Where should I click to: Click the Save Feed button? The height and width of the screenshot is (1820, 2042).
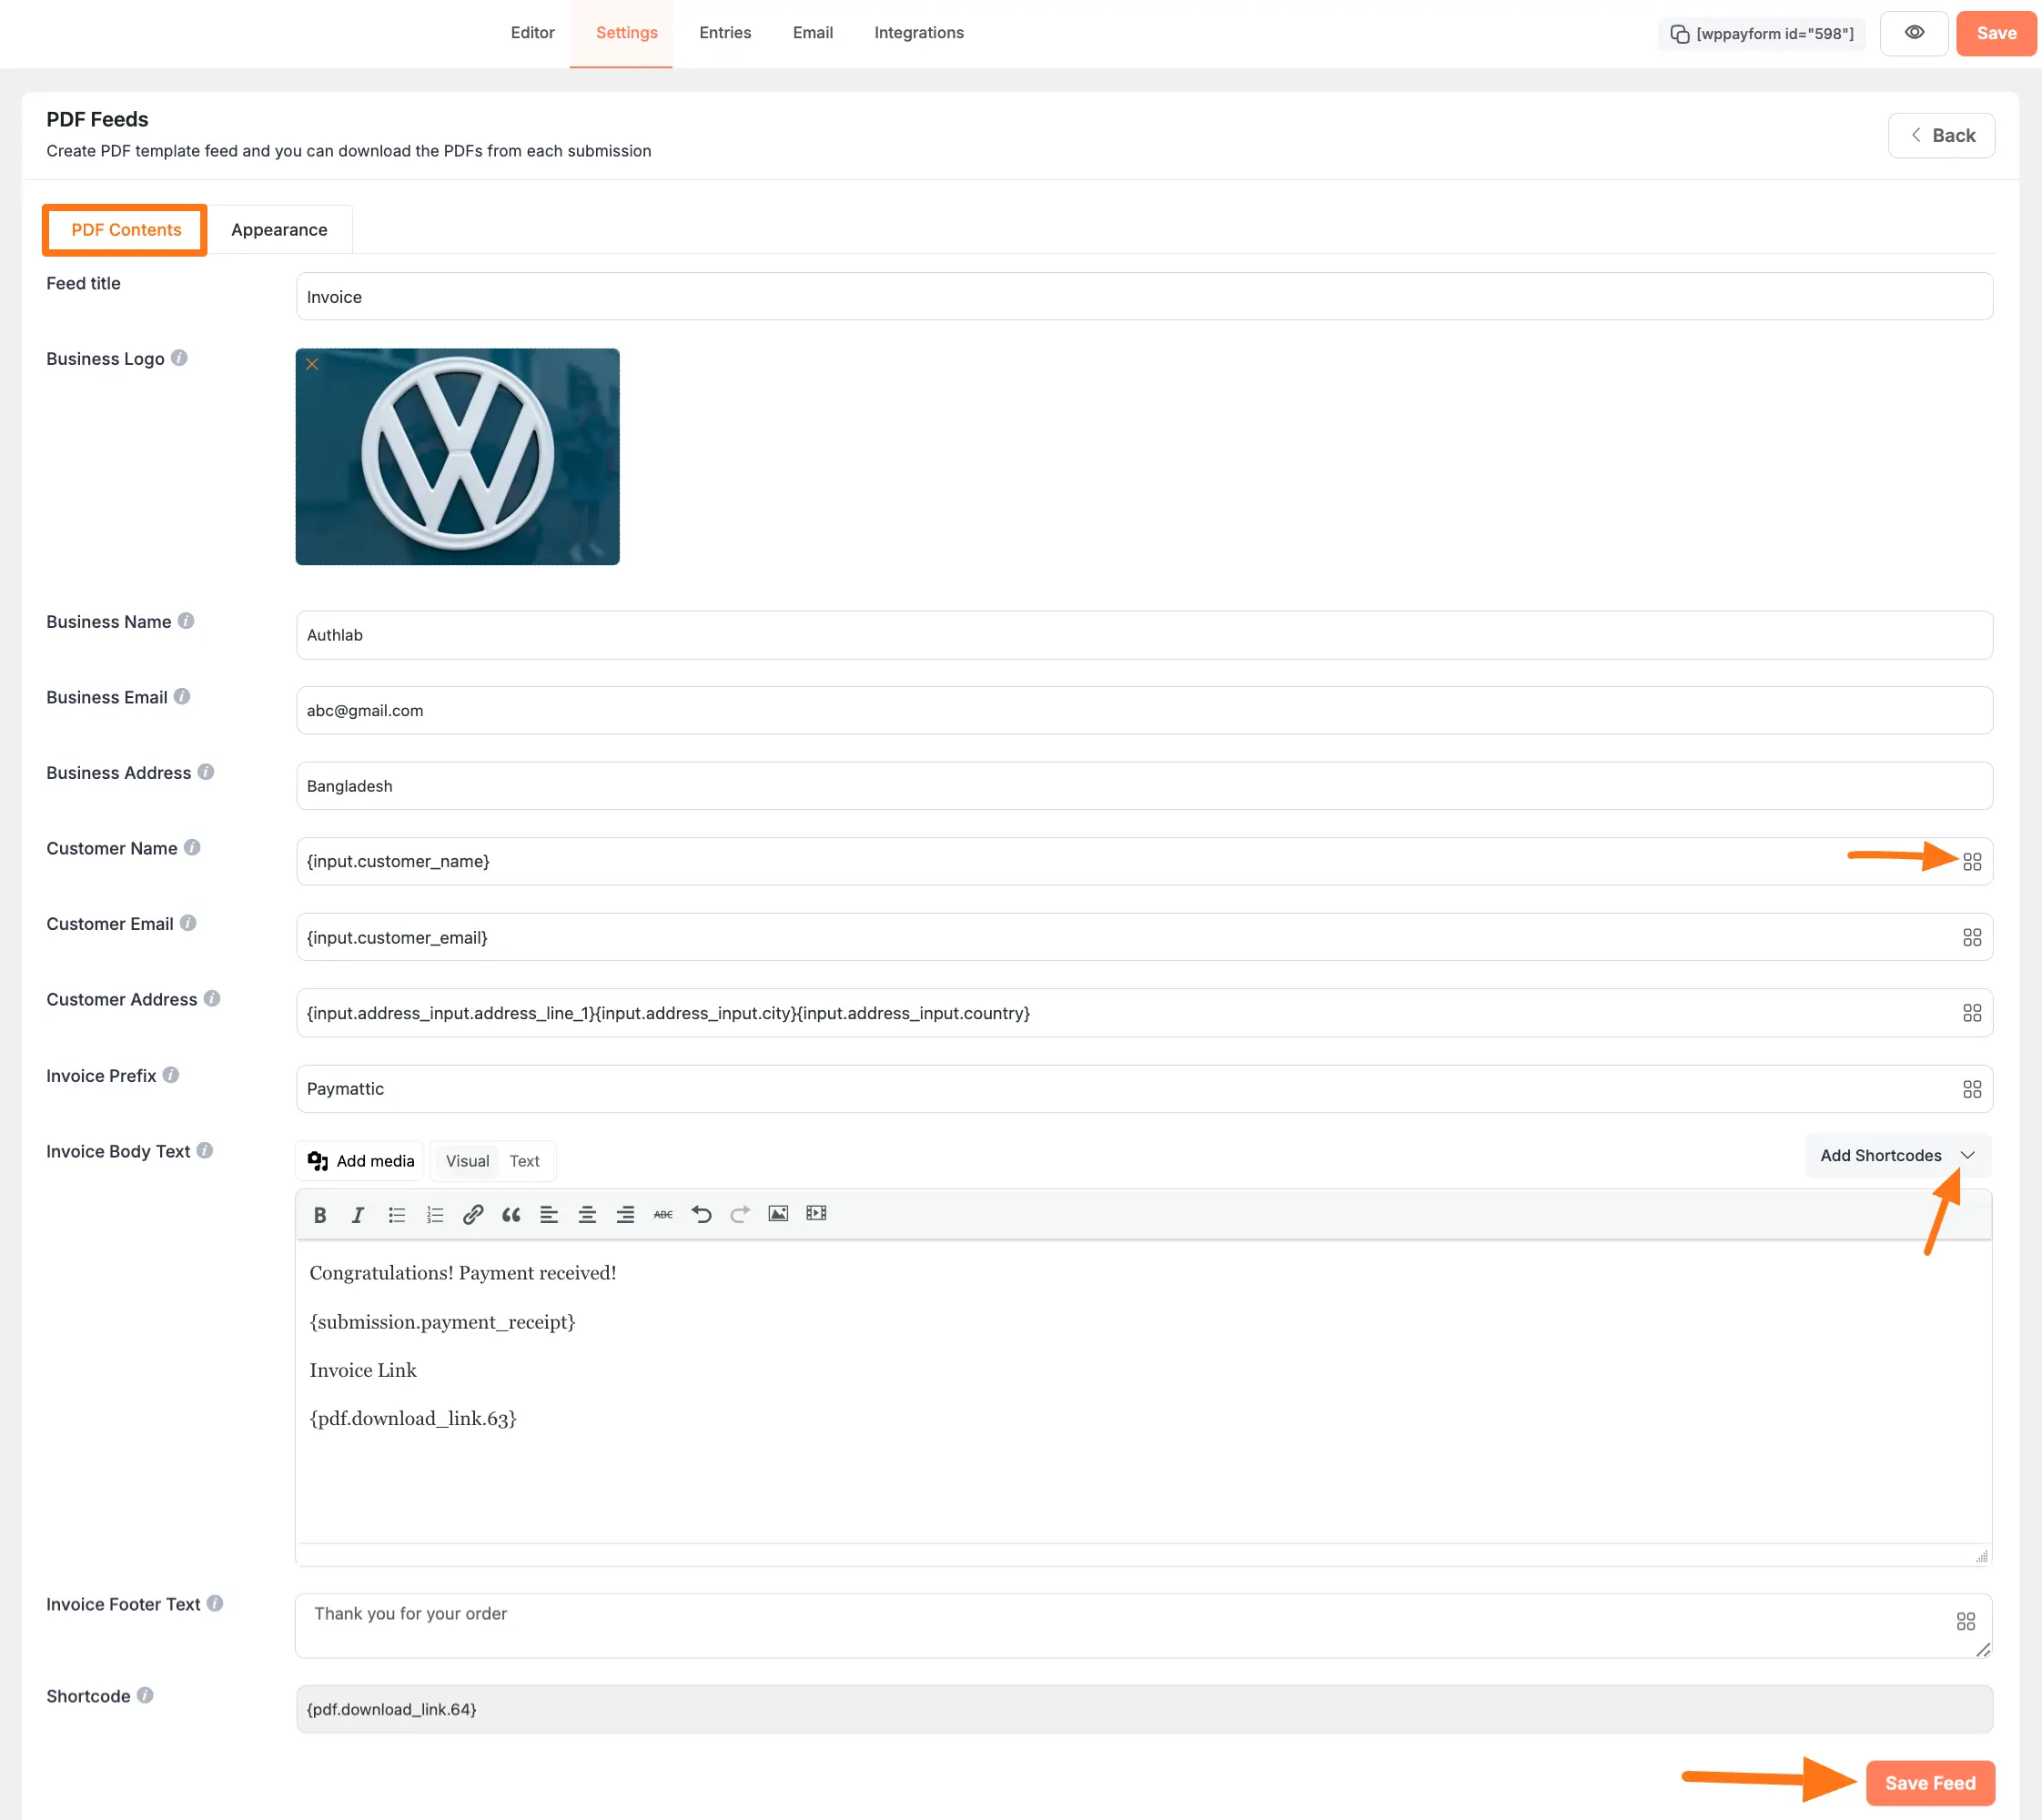pos(1929,1783)
